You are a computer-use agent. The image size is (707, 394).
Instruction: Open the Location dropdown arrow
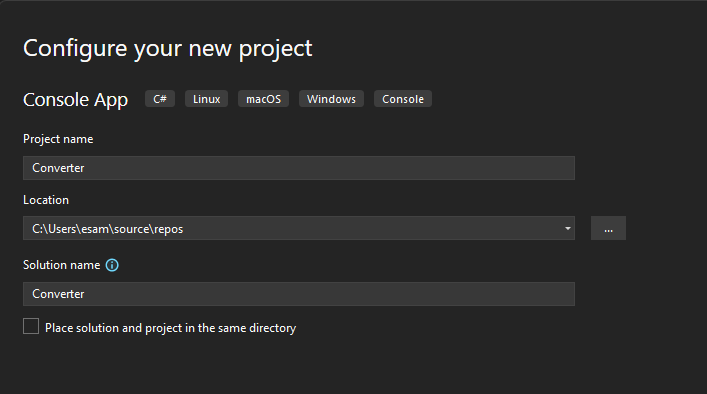[x=568, y=229]
